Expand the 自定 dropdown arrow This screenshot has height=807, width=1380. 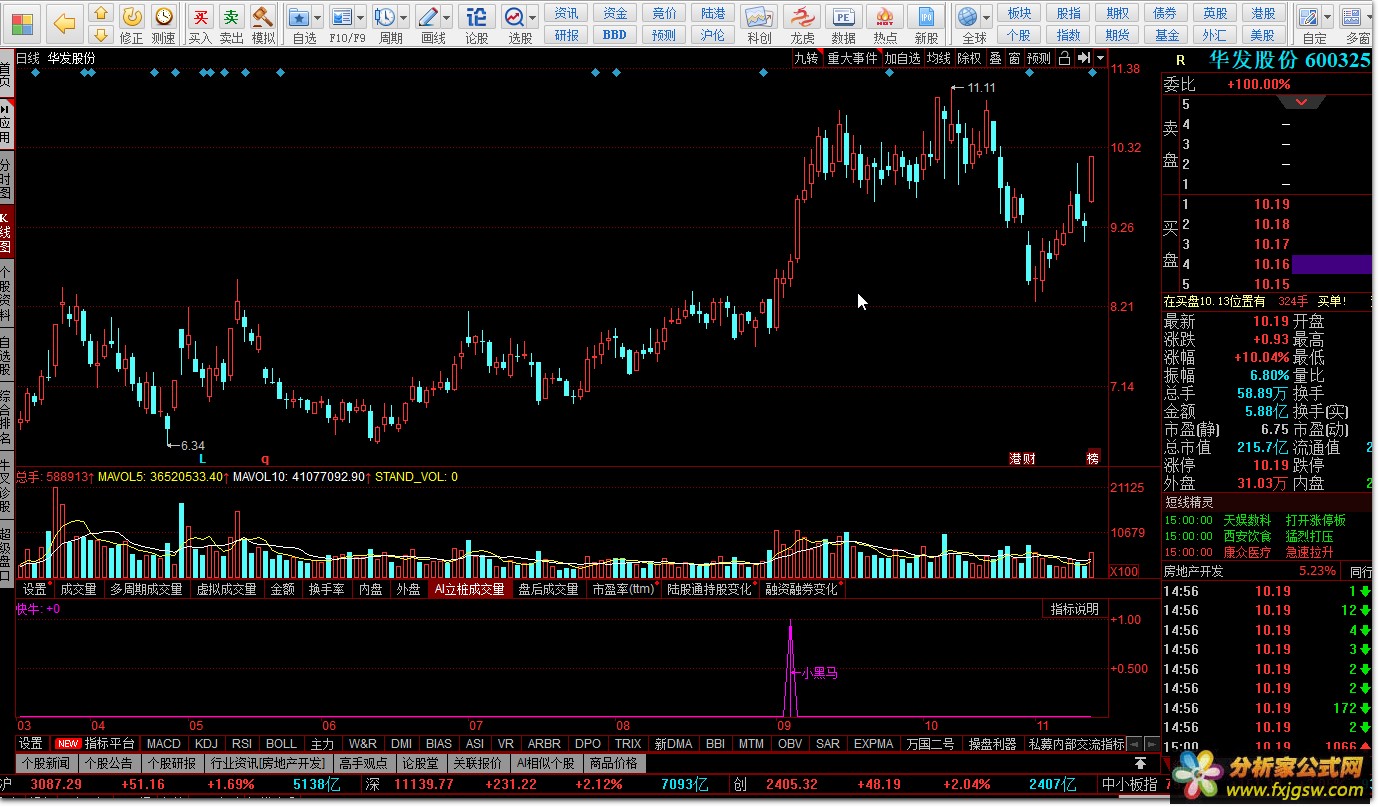tap(1327, 18)
